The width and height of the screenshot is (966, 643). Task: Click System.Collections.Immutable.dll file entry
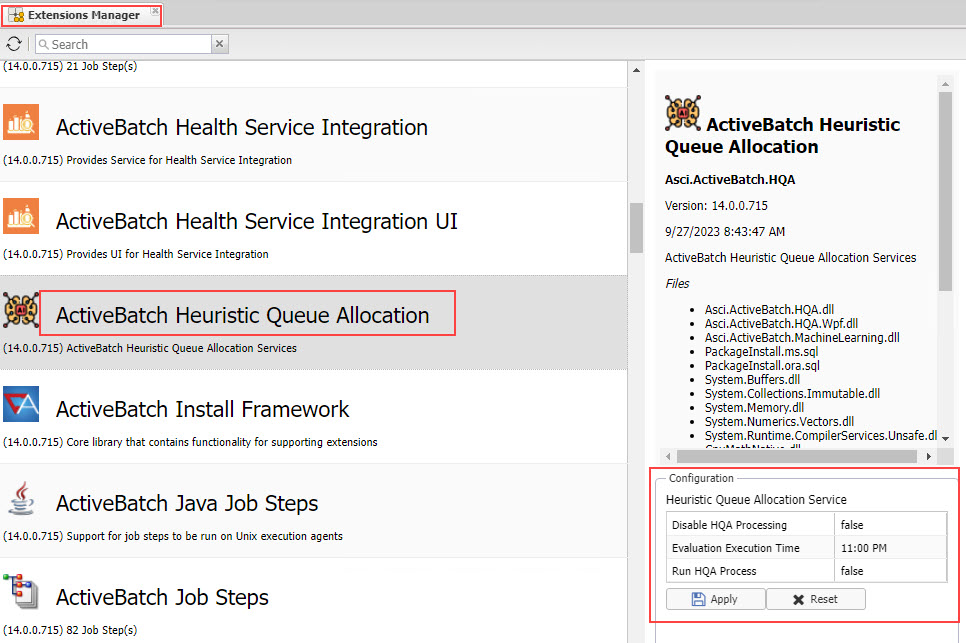792,394
